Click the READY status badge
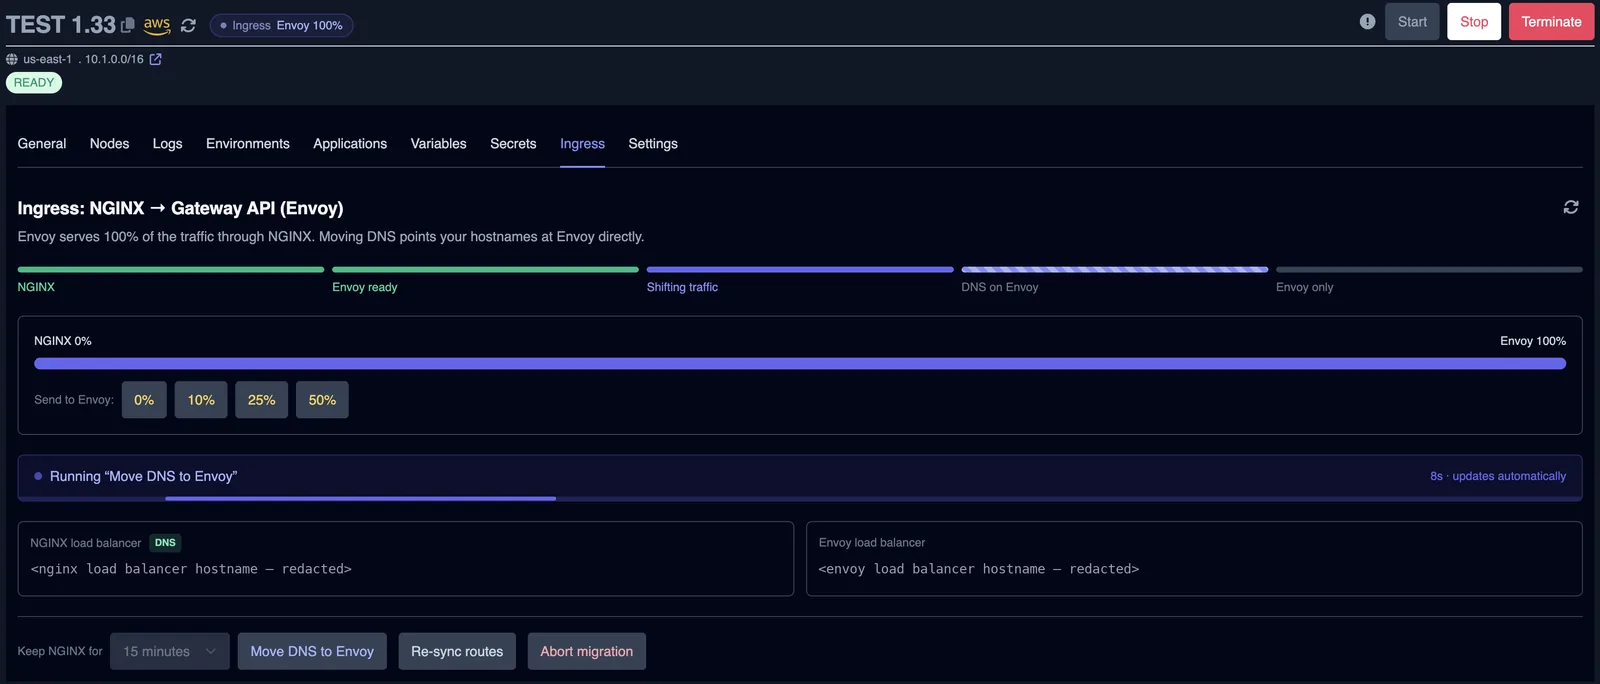The height and width of the screenshot is (684, 1600). [x=34, y=83]
